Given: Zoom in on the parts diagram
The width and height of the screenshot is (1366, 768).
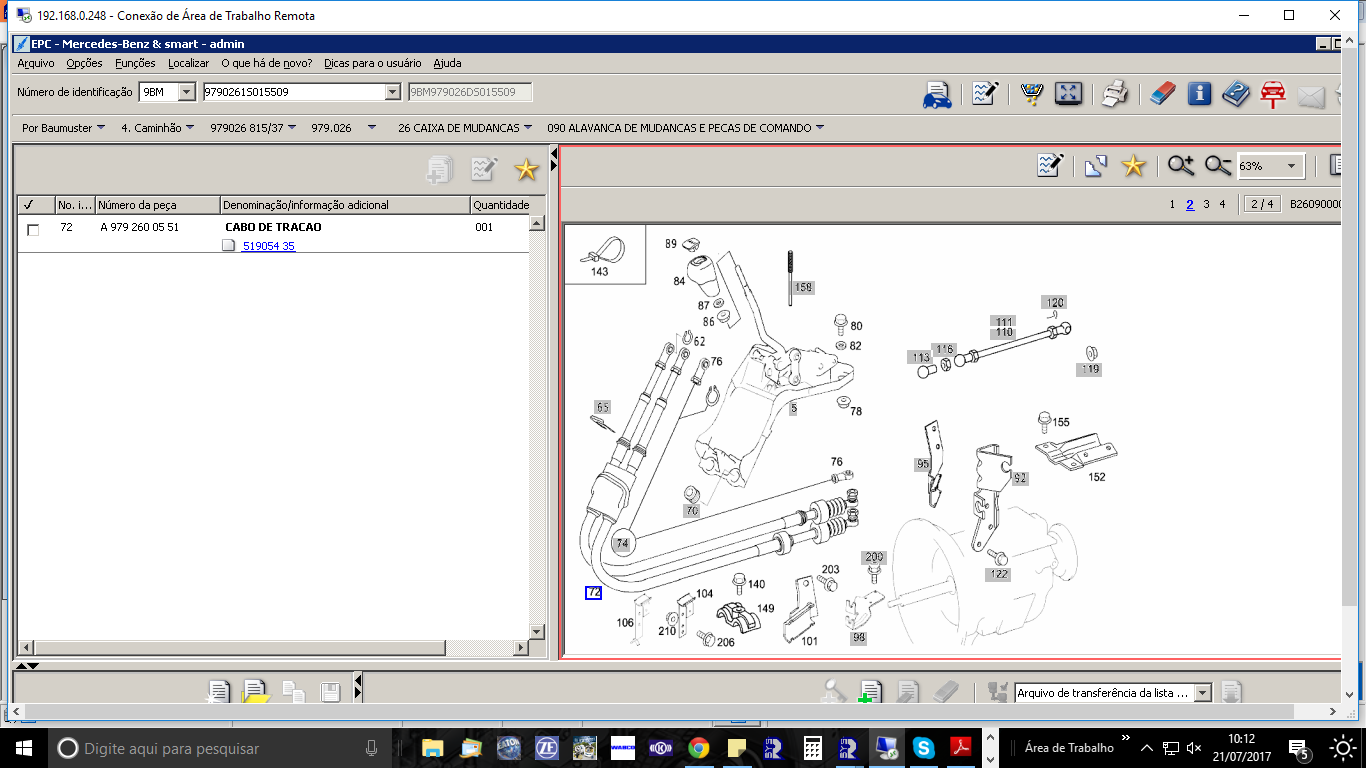Looking at the screenshot, I should (x=1181, y=166).
